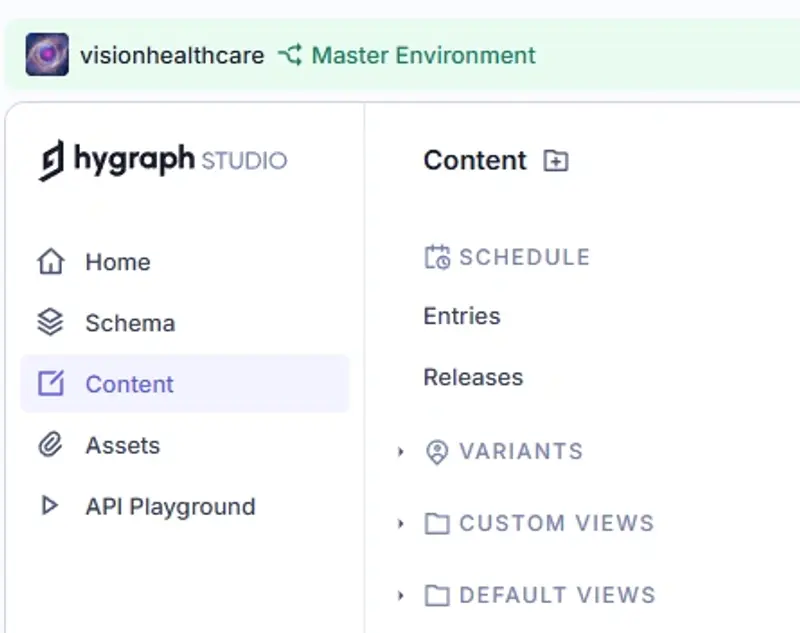Click the CUSTOM VIEWS heading text
This screenshot has width=800, height=633.
click(557, 523)
